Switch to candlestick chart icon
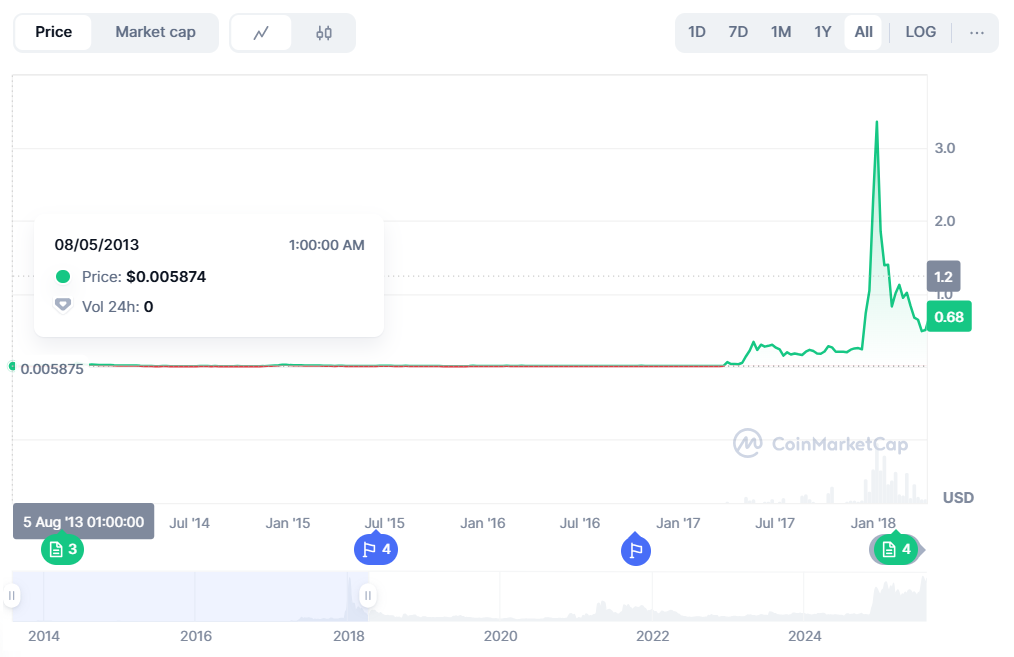Image resolution: width=1014 pixels, height=657 pixels. click(324, 33)
